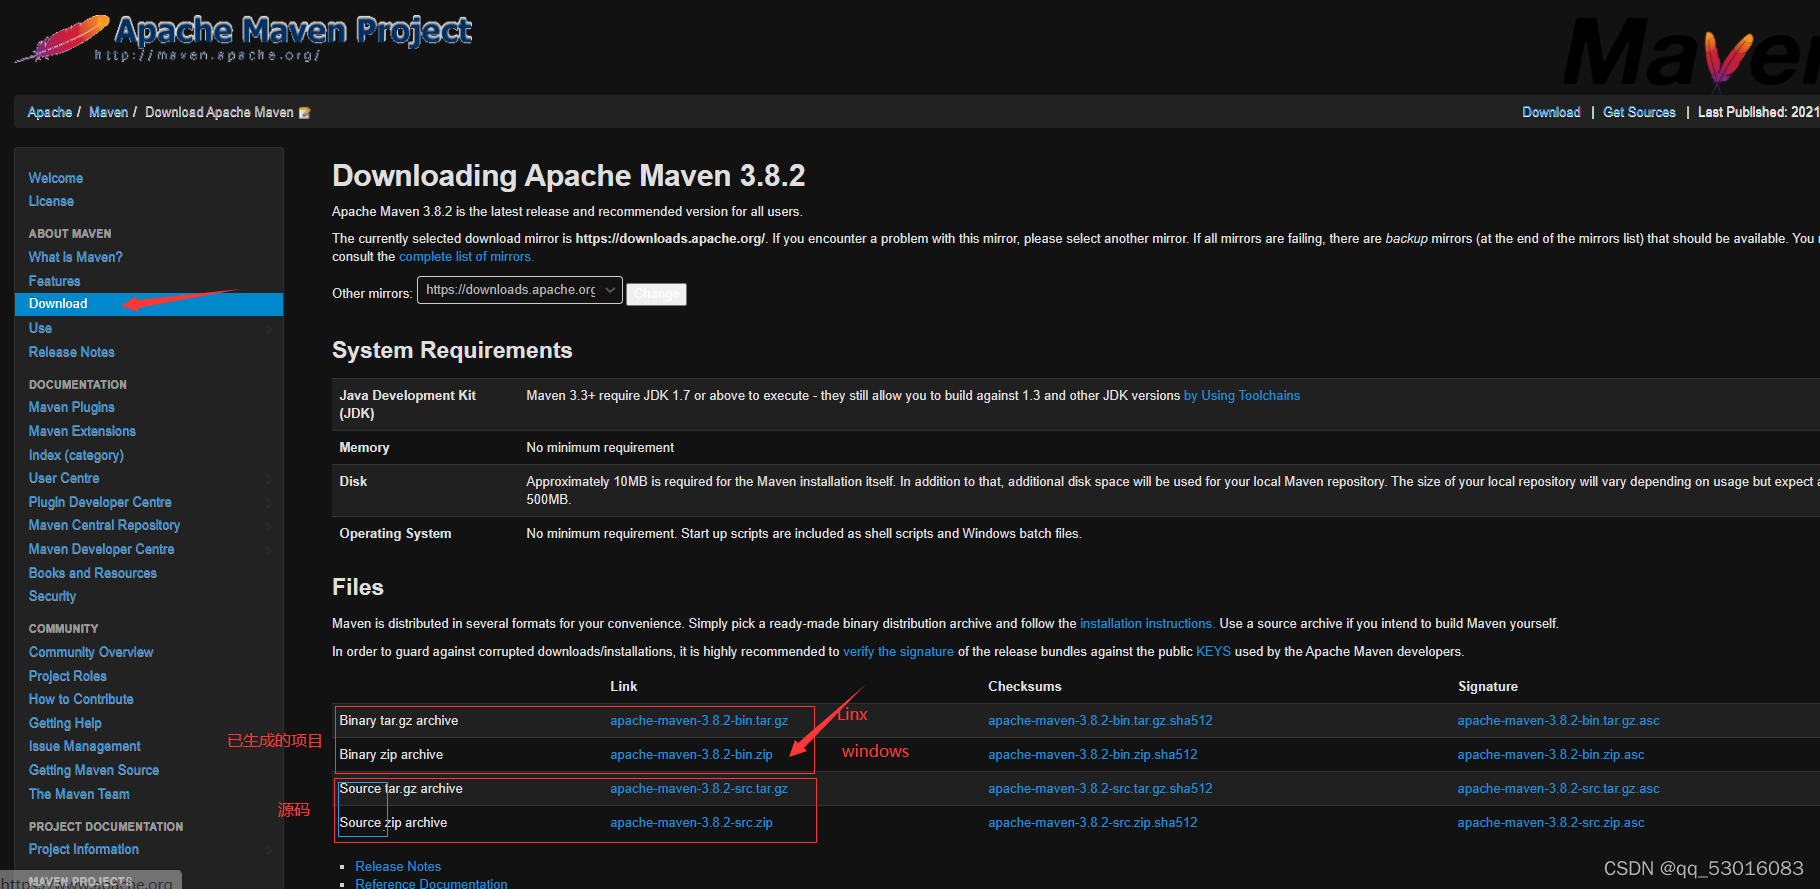The image size is (1820, 889).
Task: Open the Security sidebar link
Action: point(53,596)
